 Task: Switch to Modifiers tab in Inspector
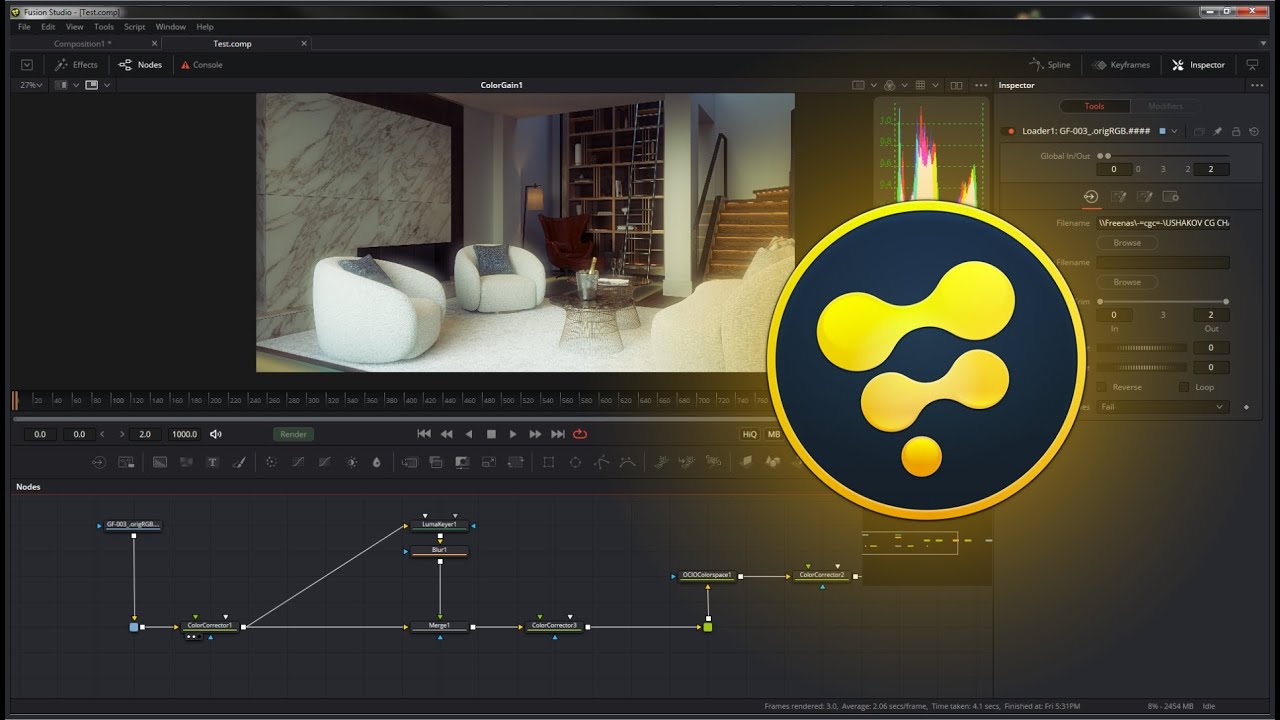click(1165, 106)
